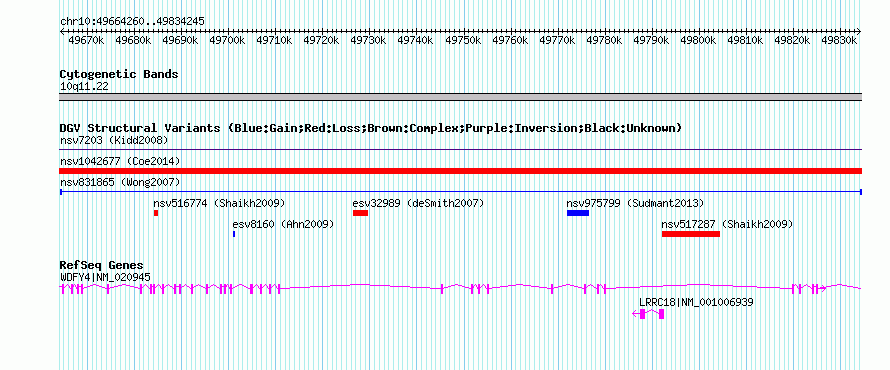The width and height of the screenshot is (890, 370).
Task: Select the gray 10q11.22 cytogenetic band bar
Action: click(460, 97)
